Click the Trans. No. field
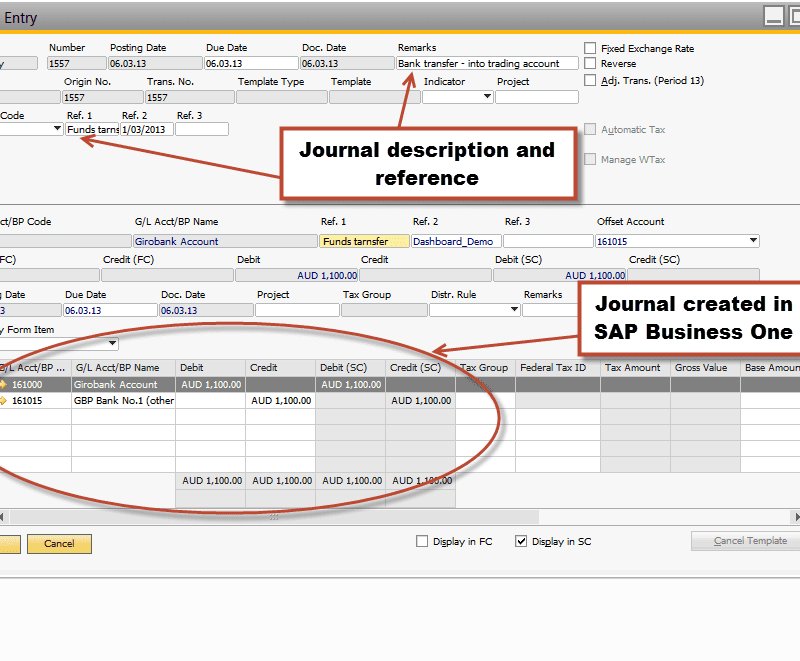Image resolution: width=800 pixels, height=661 pixels. (190, 97)
